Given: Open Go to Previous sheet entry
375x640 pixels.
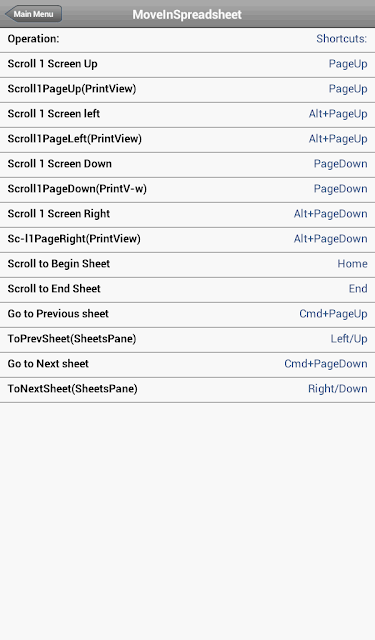Looking at the screenshot, I should coord(187,315).
